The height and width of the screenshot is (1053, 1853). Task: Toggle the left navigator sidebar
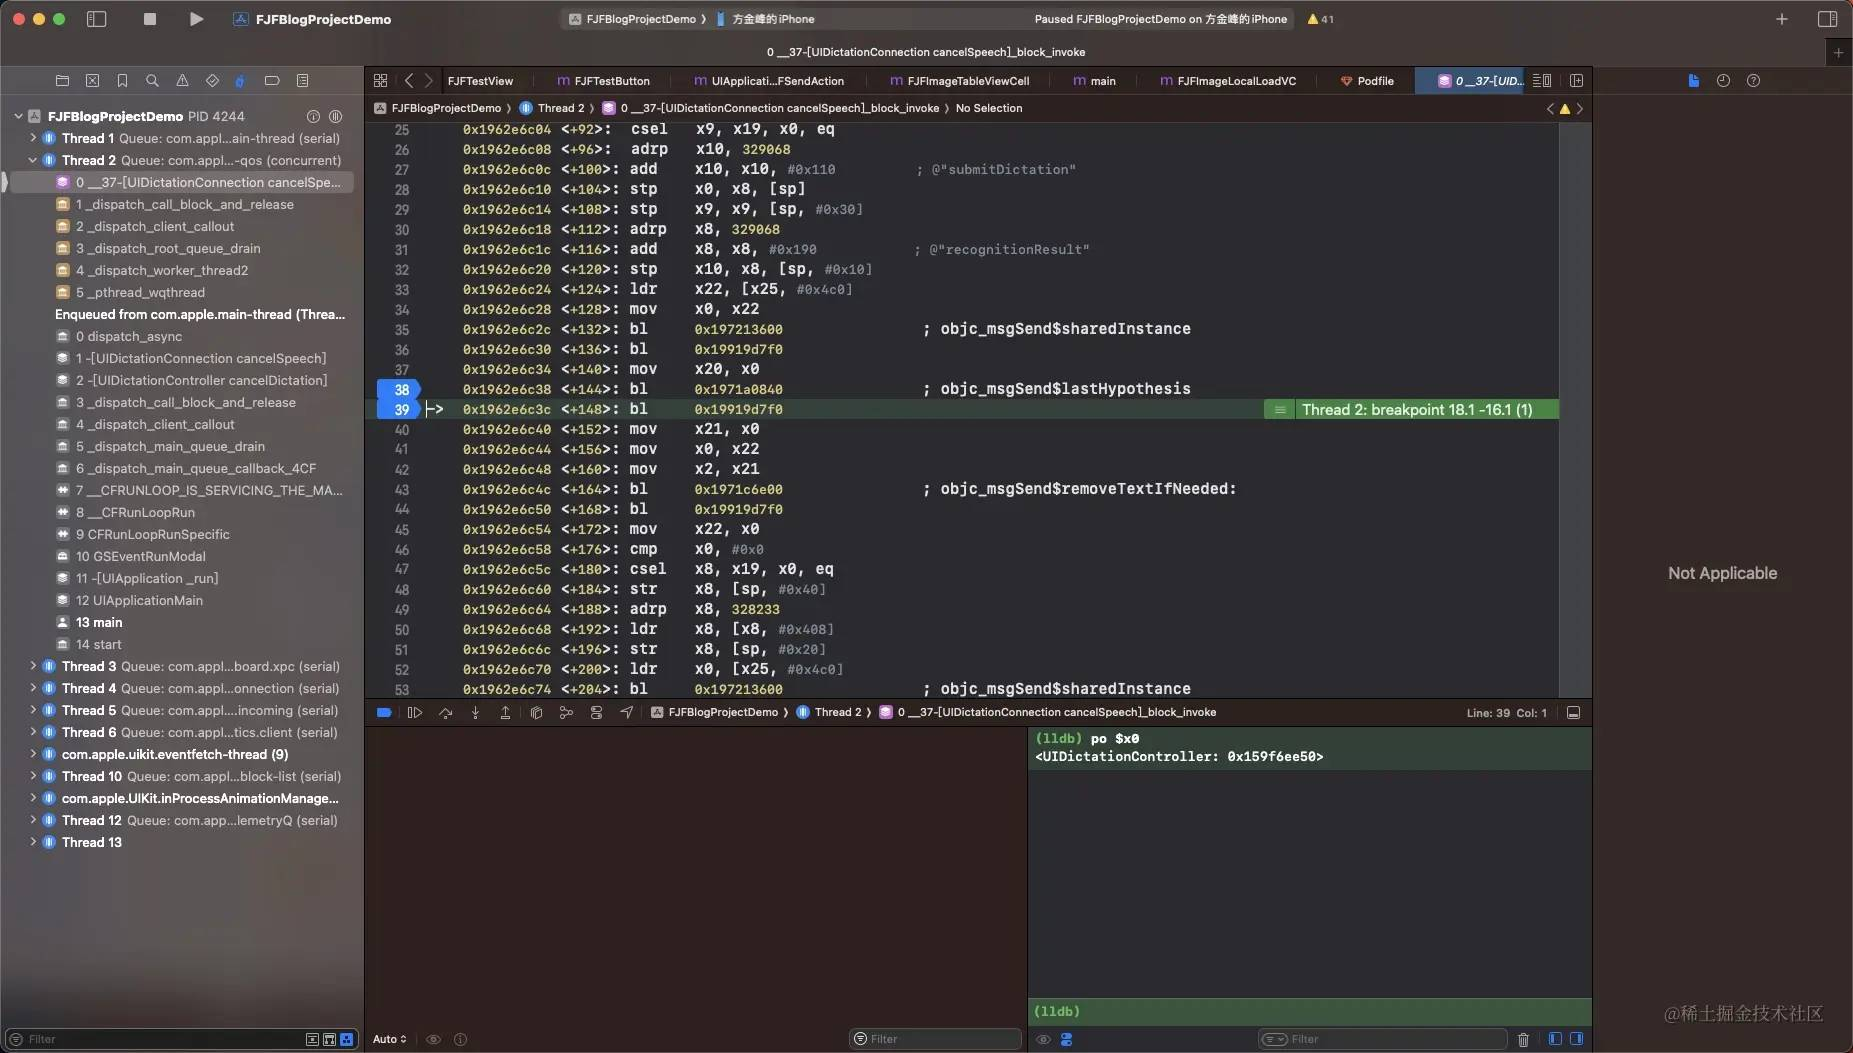point(97,19)
